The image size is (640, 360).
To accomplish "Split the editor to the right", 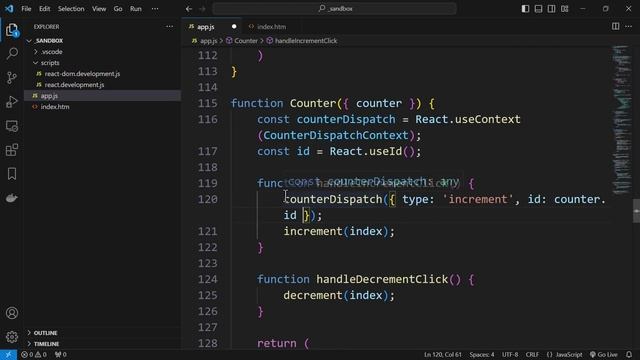I will (x=616, y=27).
